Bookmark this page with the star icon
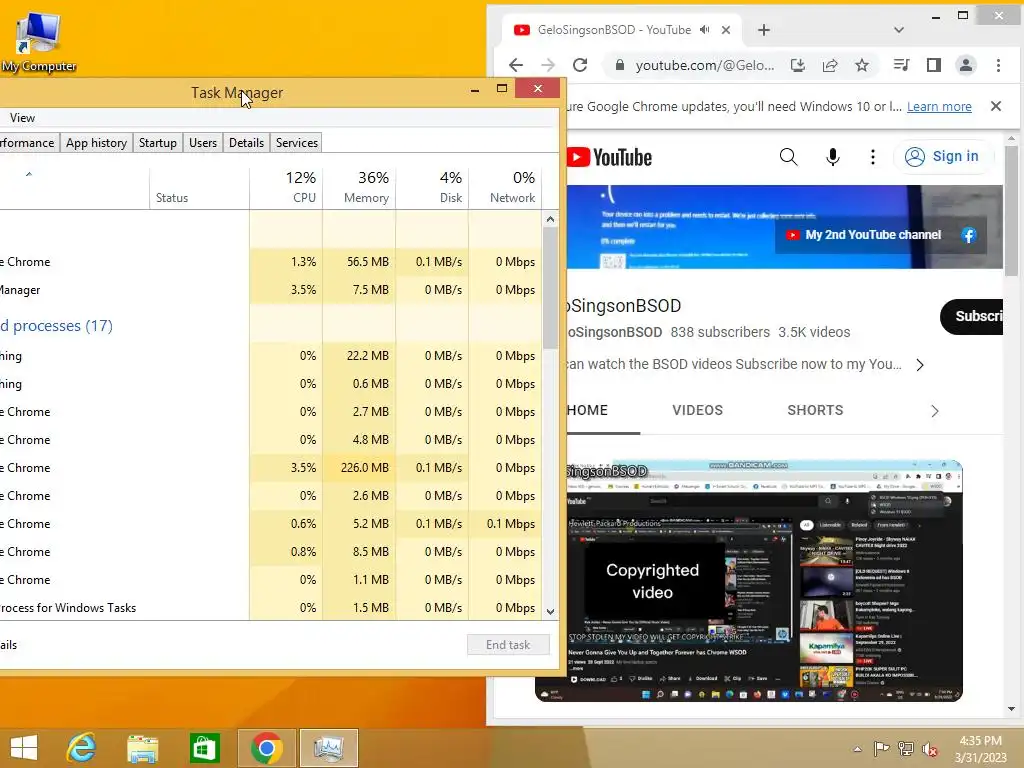Image resolution: width=1024 pixels, height=768 pixels. tap(862, 65)
